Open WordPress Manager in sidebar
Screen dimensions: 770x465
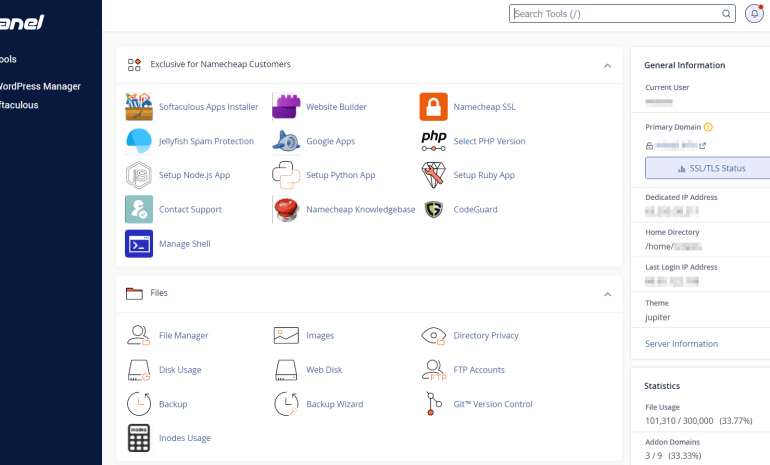point(40,86)
